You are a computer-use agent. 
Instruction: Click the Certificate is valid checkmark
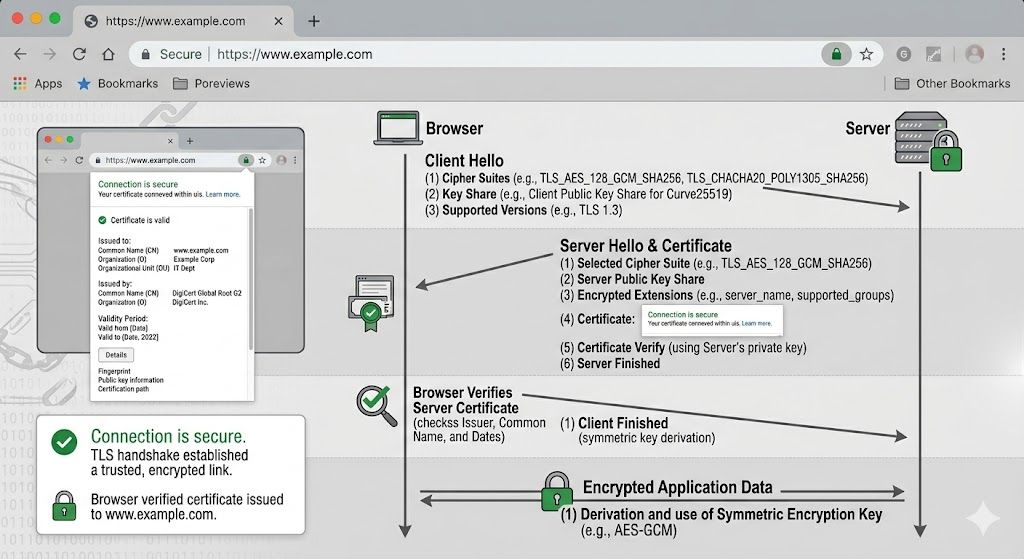pos(102,220)
